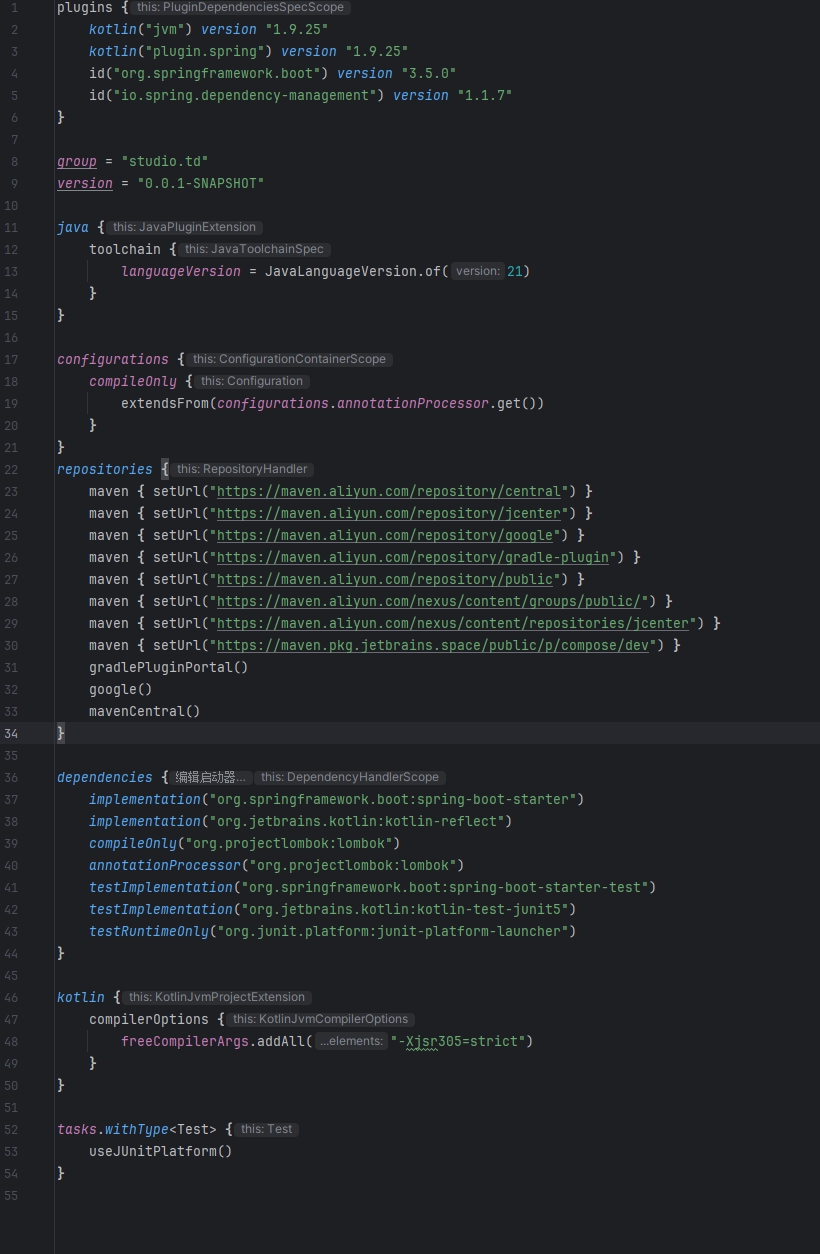
Task: Click the toolchain block keyword
Action: click(125, 249)
